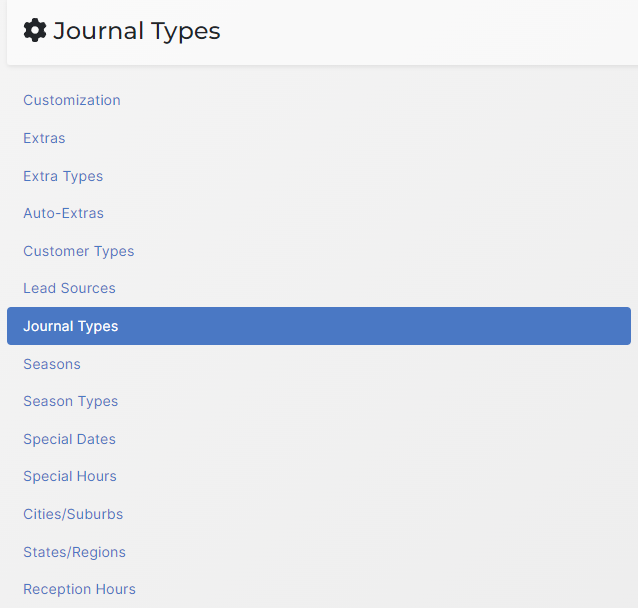
Task: Go to Reception Hours settings
Action: pos(79,589)
